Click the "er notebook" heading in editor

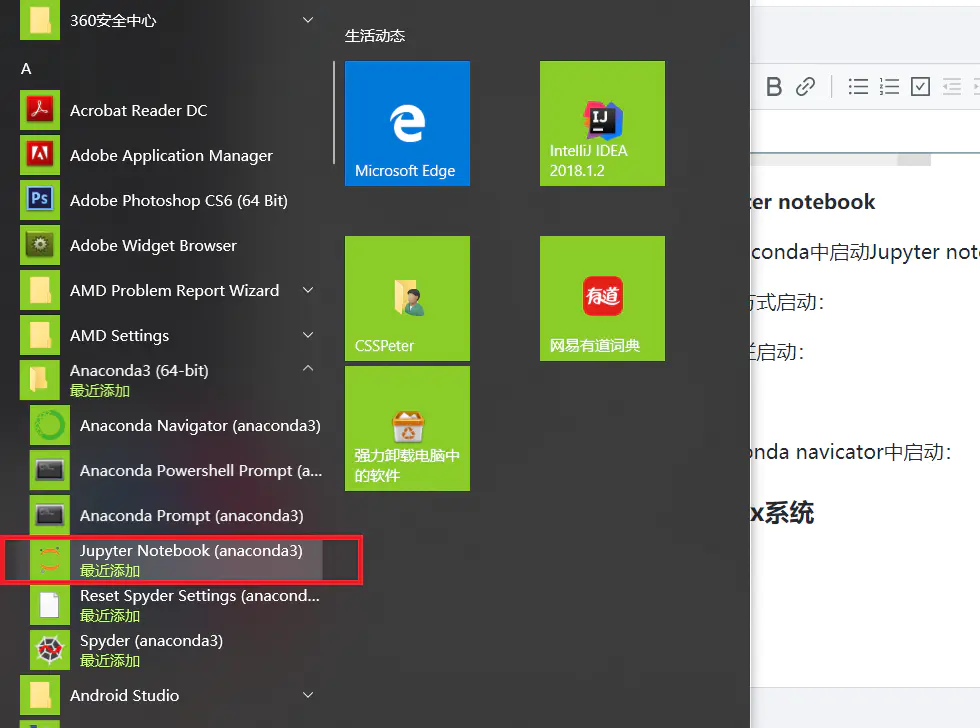tap(812, 202)
